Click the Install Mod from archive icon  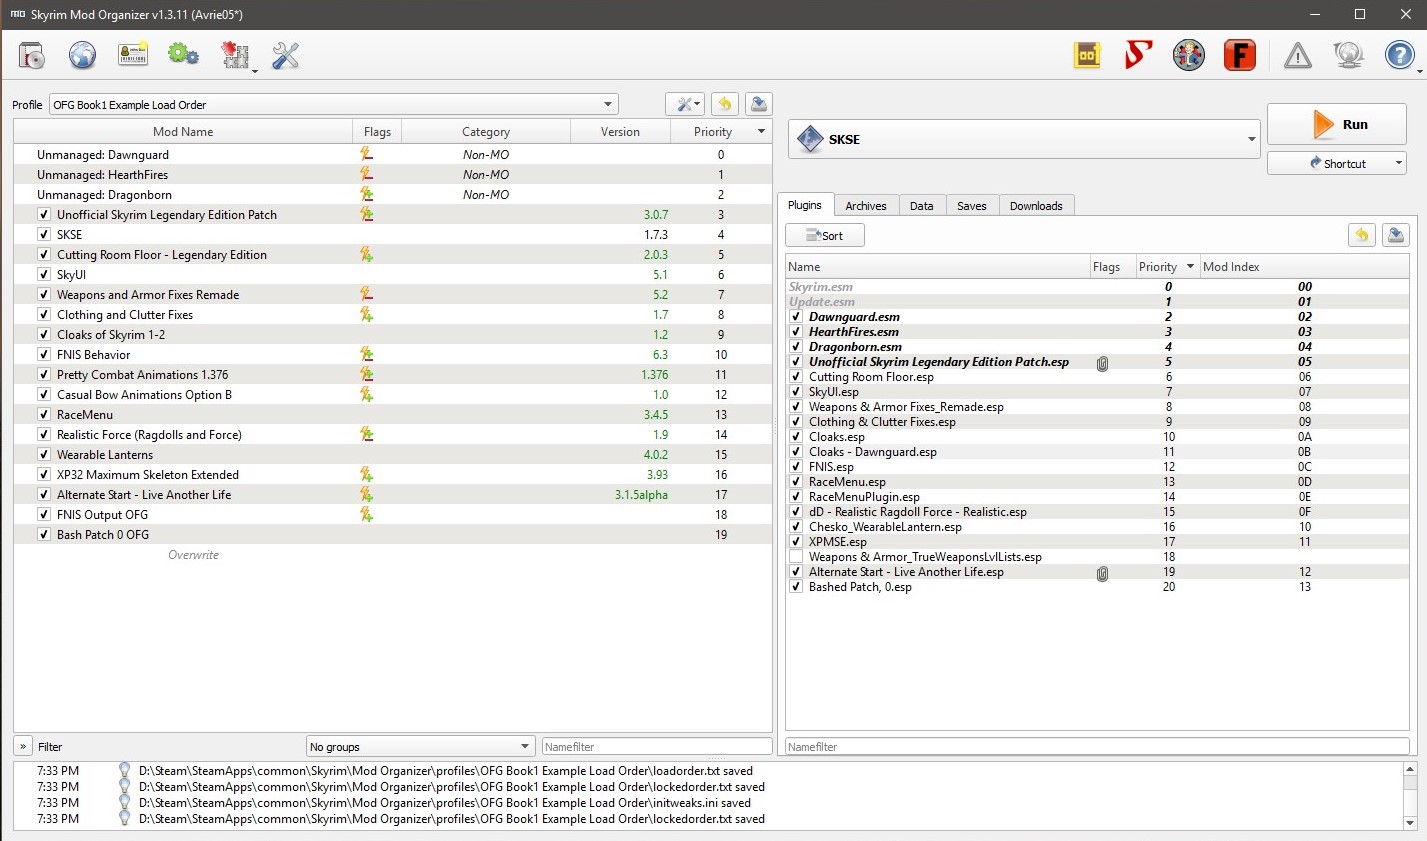(x=32, y=55)
